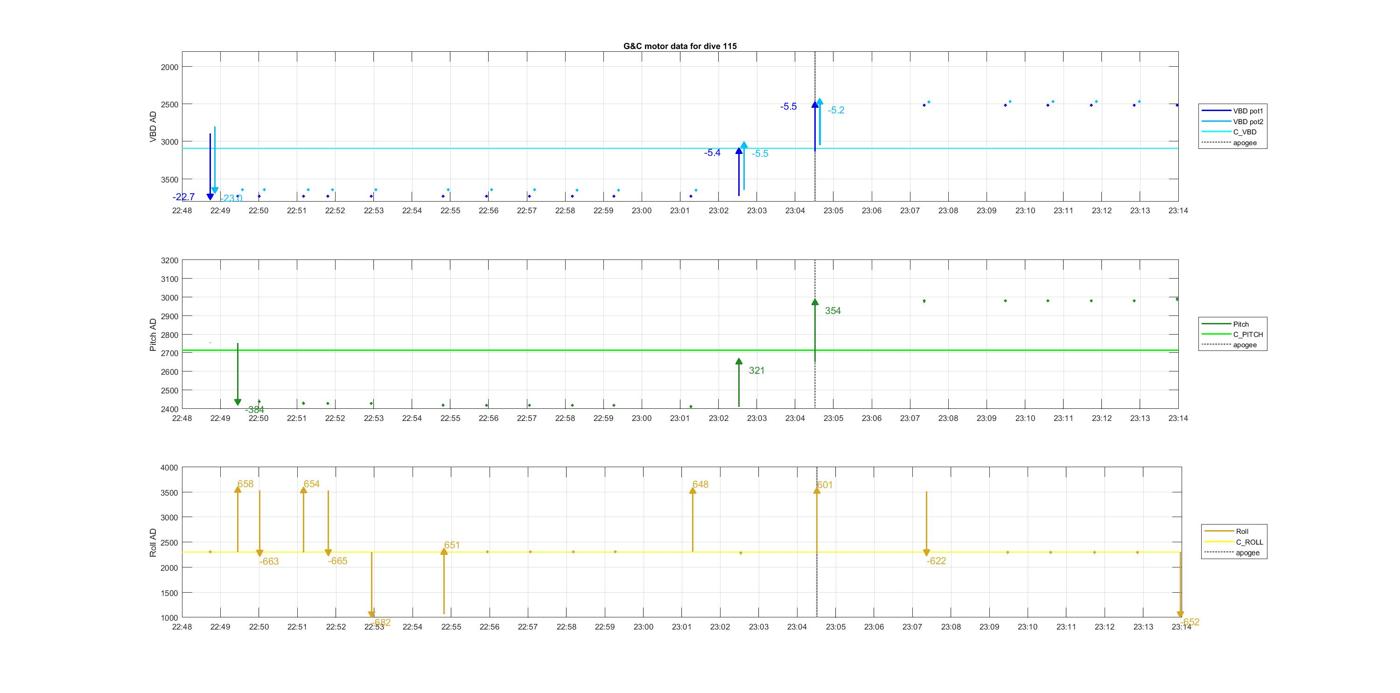Click the '651' roll data label

tap(452, 545)
